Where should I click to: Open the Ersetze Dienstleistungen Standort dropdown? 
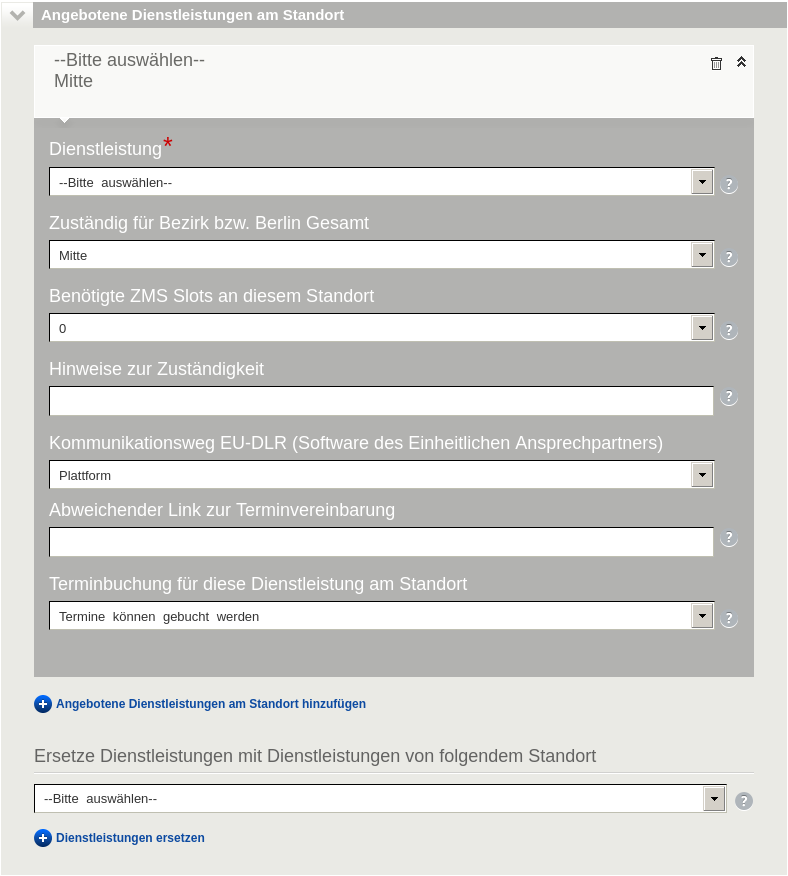tap(380, 798)
